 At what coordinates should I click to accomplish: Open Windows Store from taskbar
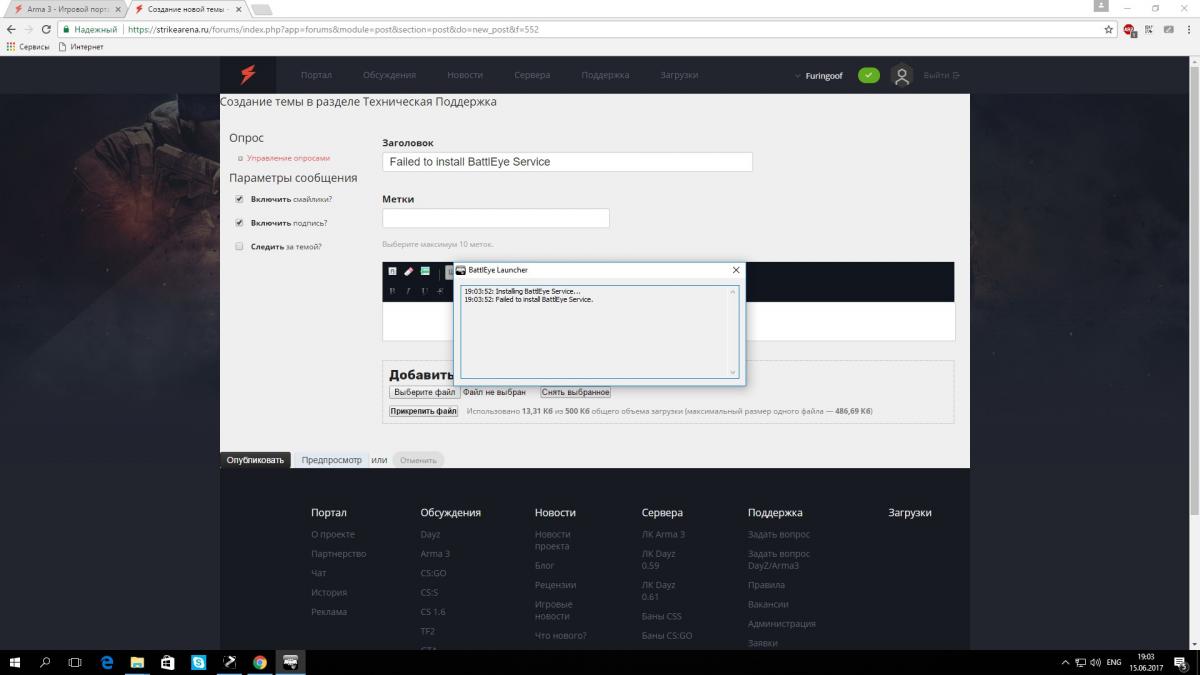pyautogui.click(x=168, y=662)
